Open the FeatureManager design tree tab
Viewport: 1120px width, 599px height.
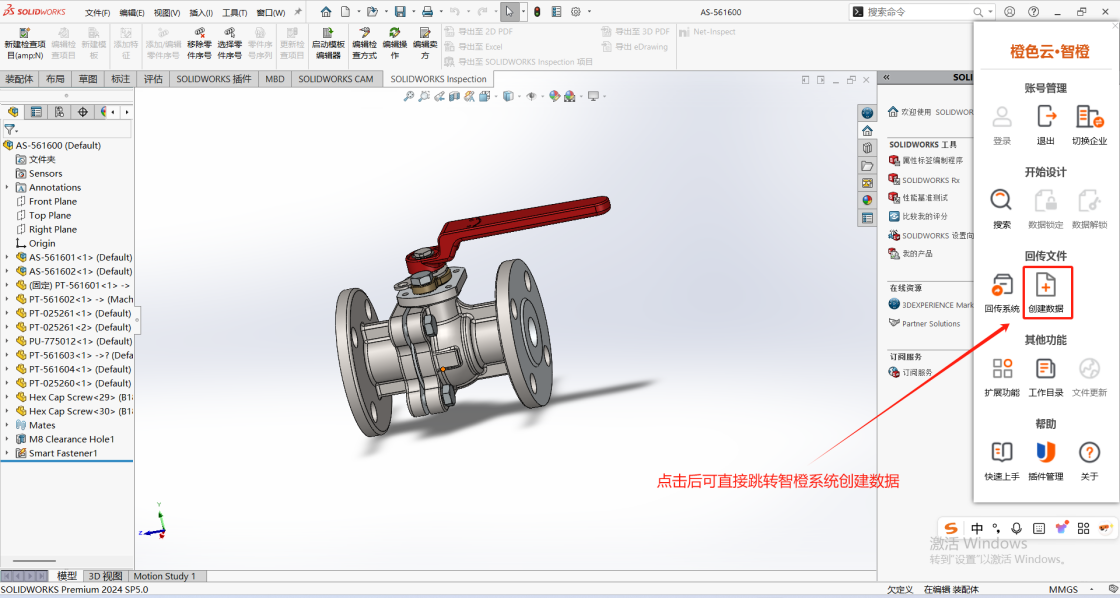pyautogui.click(x=12, y=111)
